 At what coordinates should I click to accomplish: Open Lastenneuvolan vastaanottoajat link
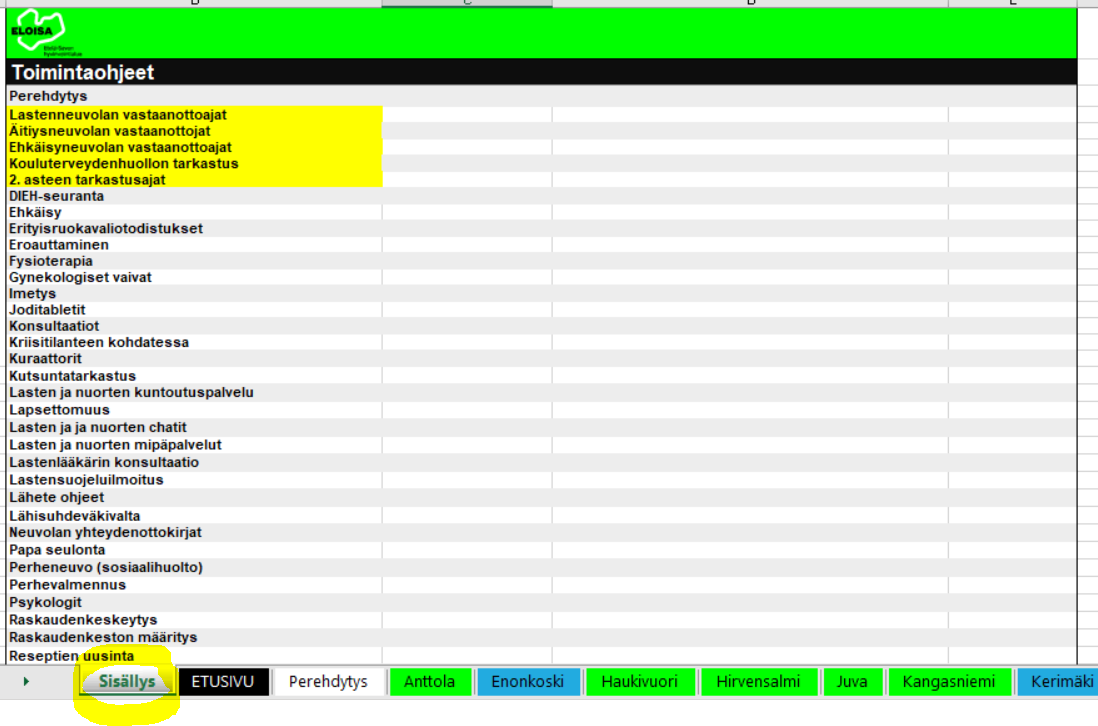click(x=118, y=114)
